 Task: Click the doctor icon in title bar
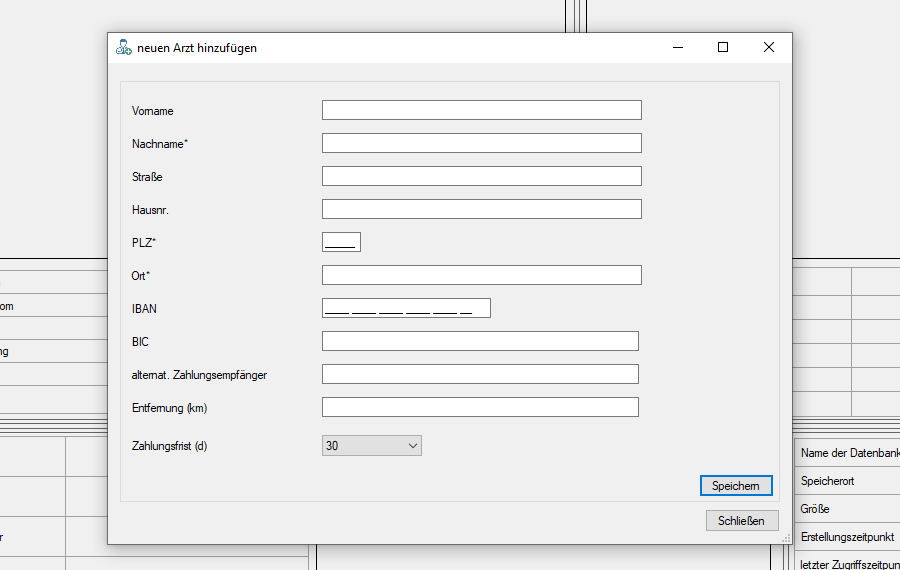(123, 47)
